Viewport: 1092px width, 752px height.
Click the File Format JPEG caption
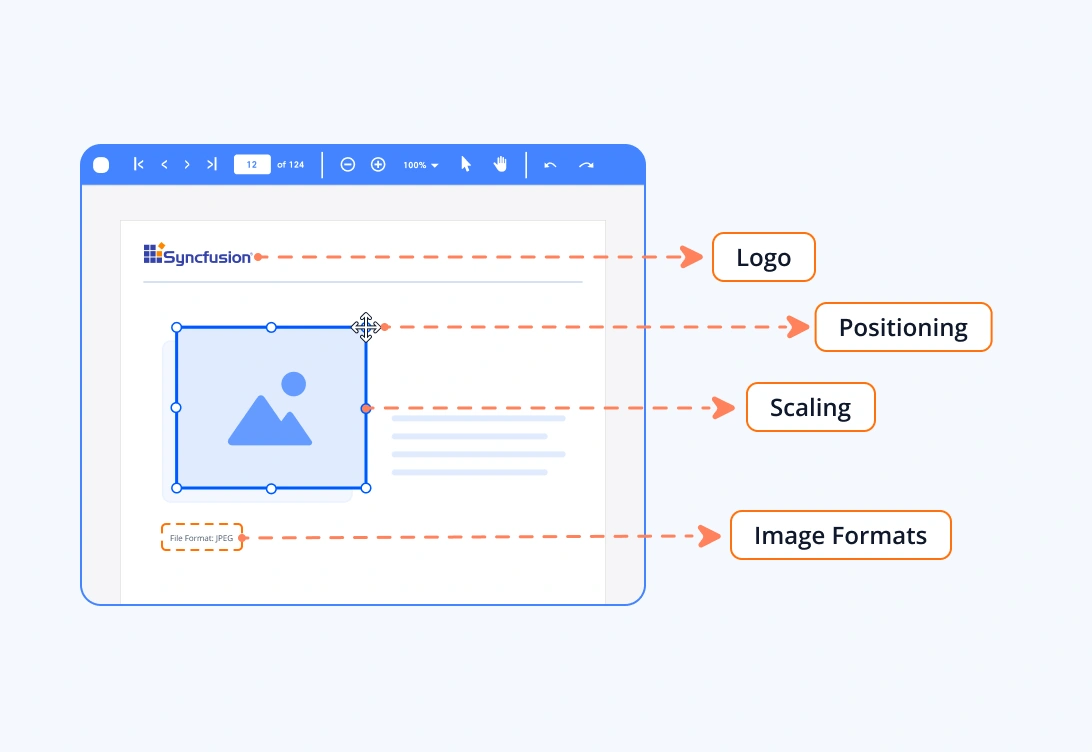point(201,537)
